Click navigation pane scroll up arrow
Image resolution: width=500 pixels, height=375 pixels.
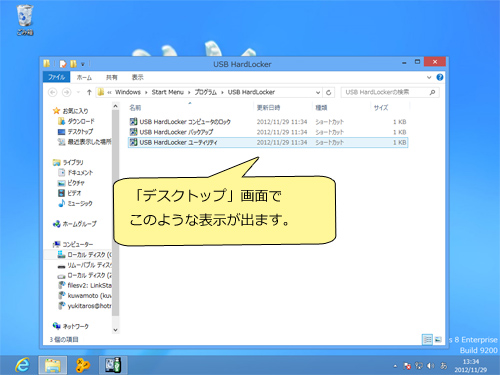coord(115,106)
